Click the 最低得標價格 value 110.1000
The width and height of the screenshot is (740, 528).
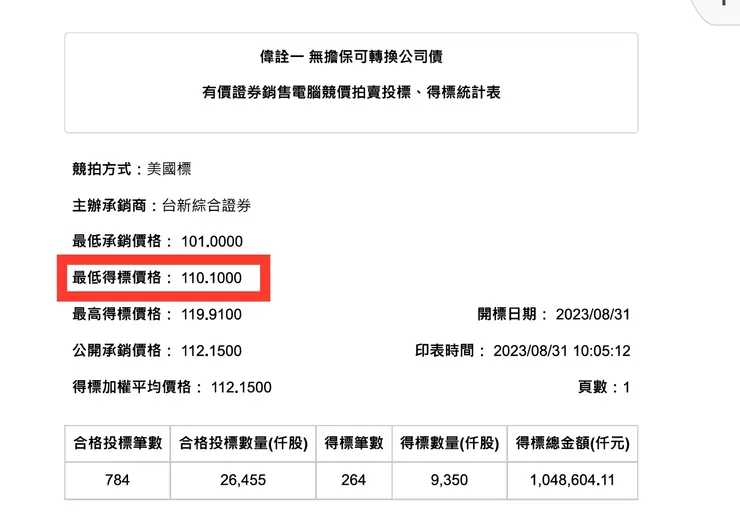coord(211,278)
